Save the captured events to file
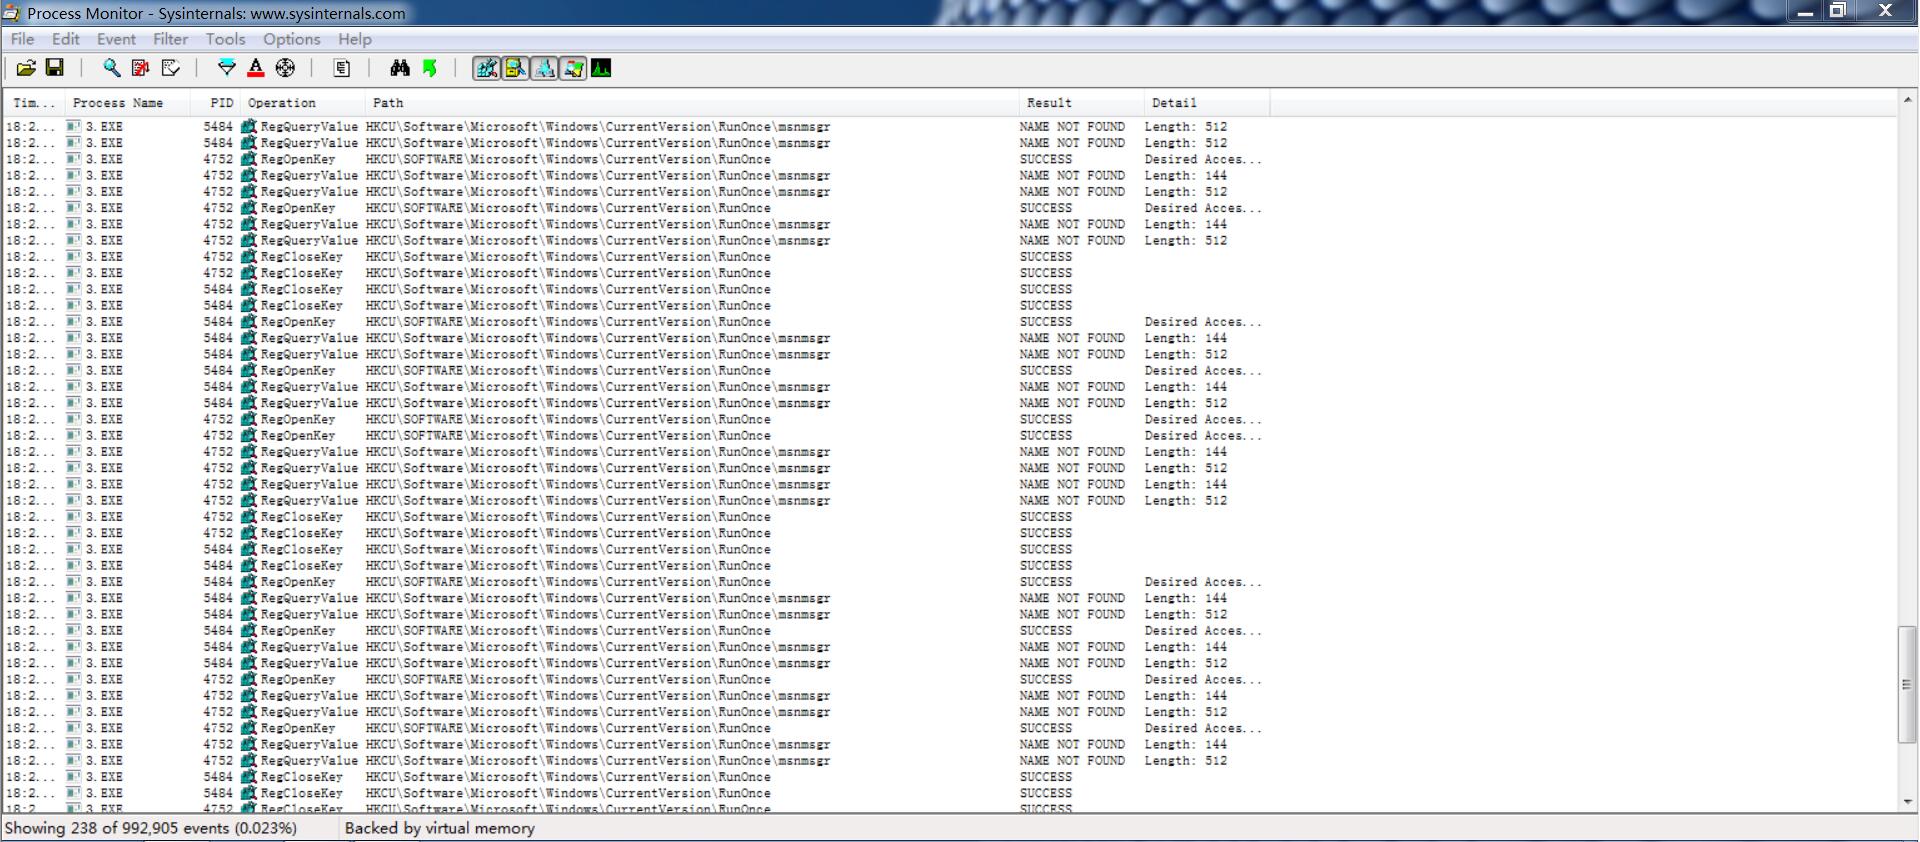 point(55,68)
